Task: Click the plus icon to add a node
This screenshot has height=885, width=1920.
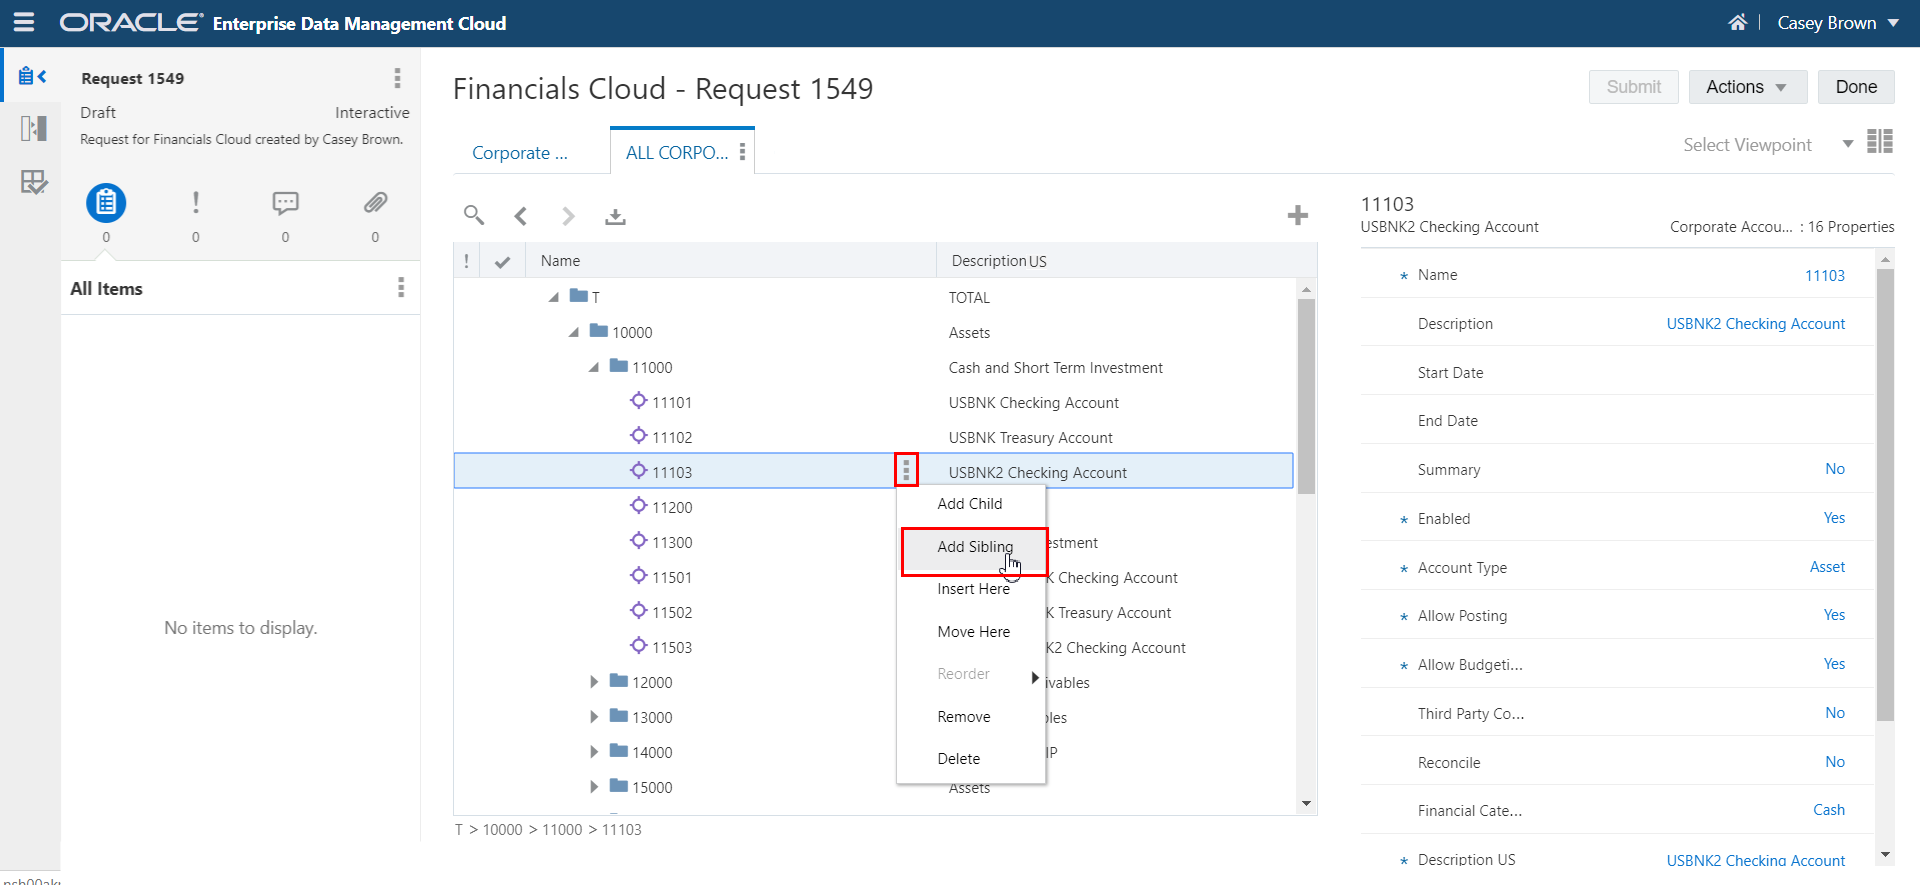Action: (x=1297, y=215)
